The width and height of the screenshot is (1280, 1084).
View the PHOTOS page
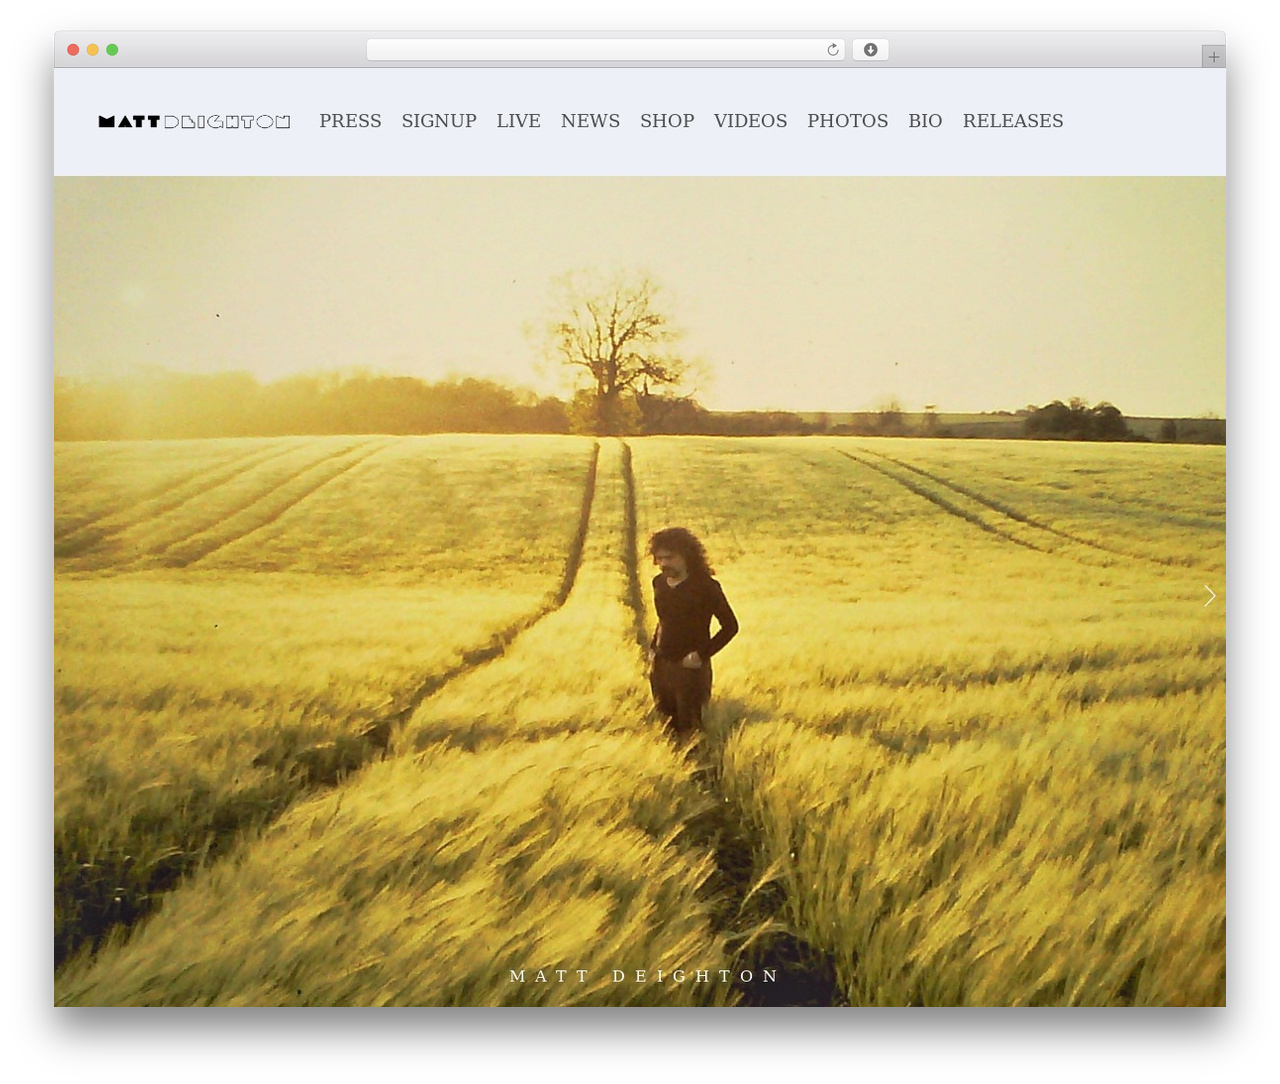847,121
